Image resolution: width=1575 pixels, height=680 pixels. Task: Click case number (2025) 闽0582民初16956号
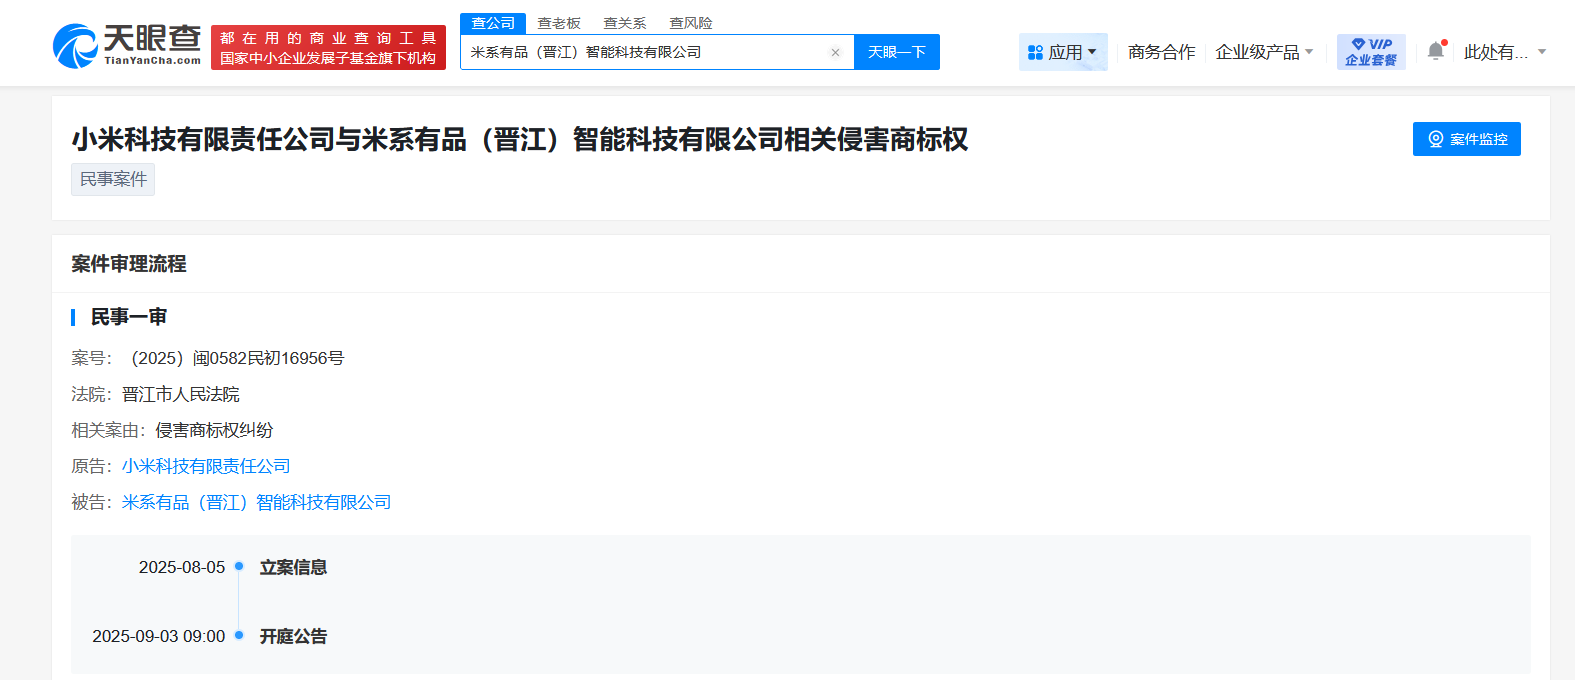(x=237, y=358)
